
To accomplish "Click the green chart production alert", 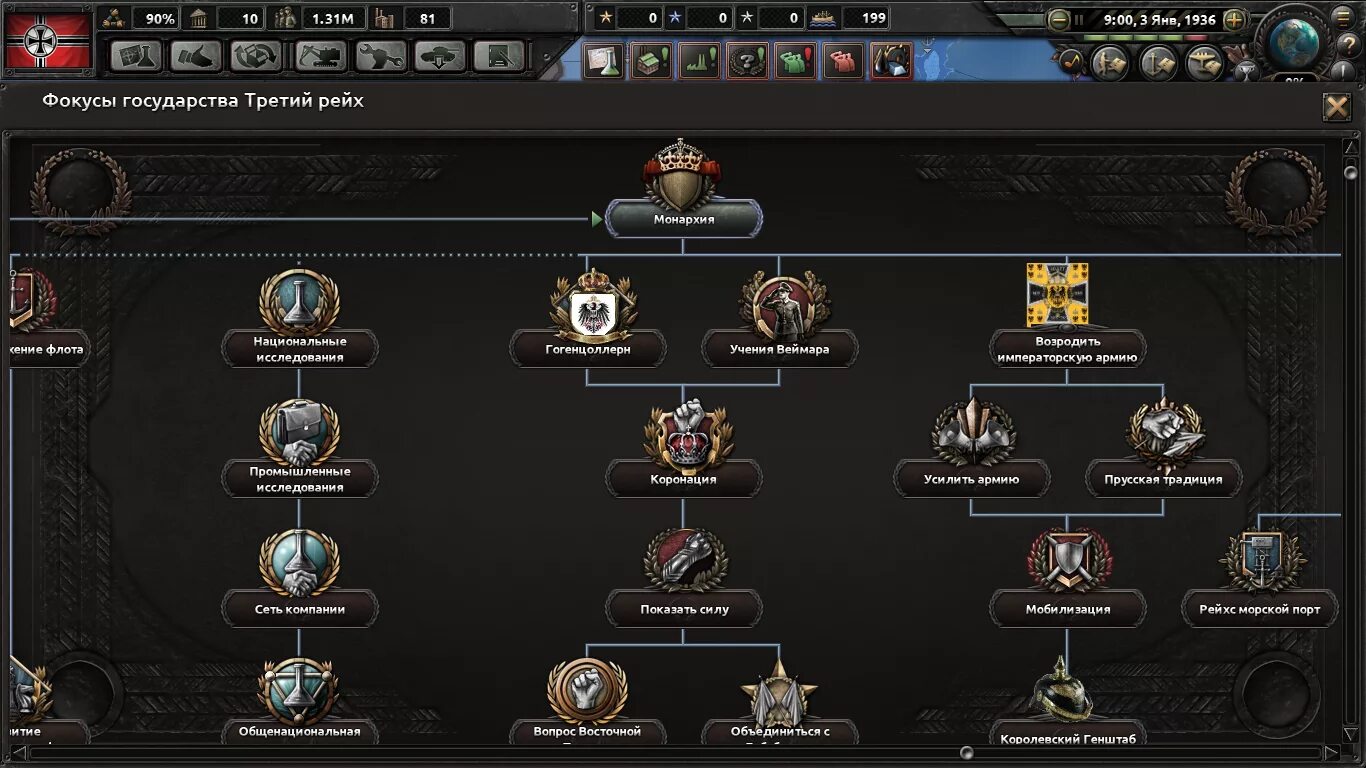I will click(699, 61).
